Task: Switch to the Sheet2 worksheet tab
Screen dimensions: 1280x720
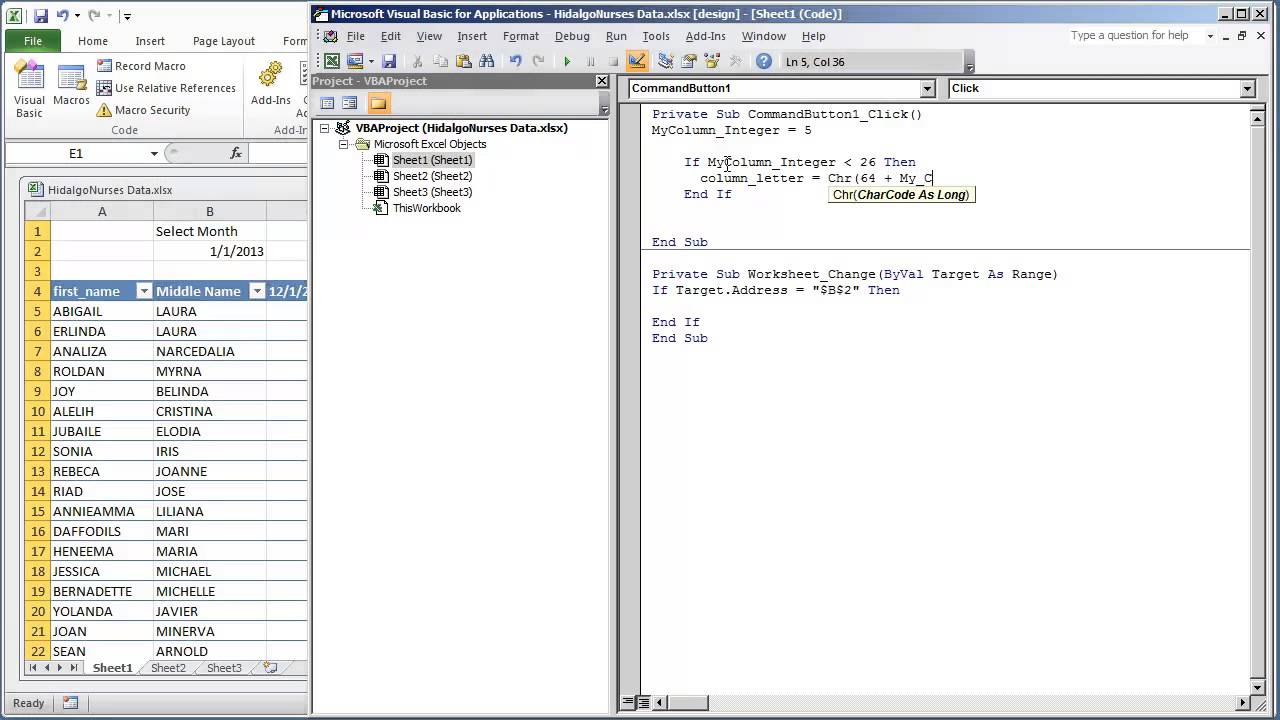Action: tap(168, 668)
